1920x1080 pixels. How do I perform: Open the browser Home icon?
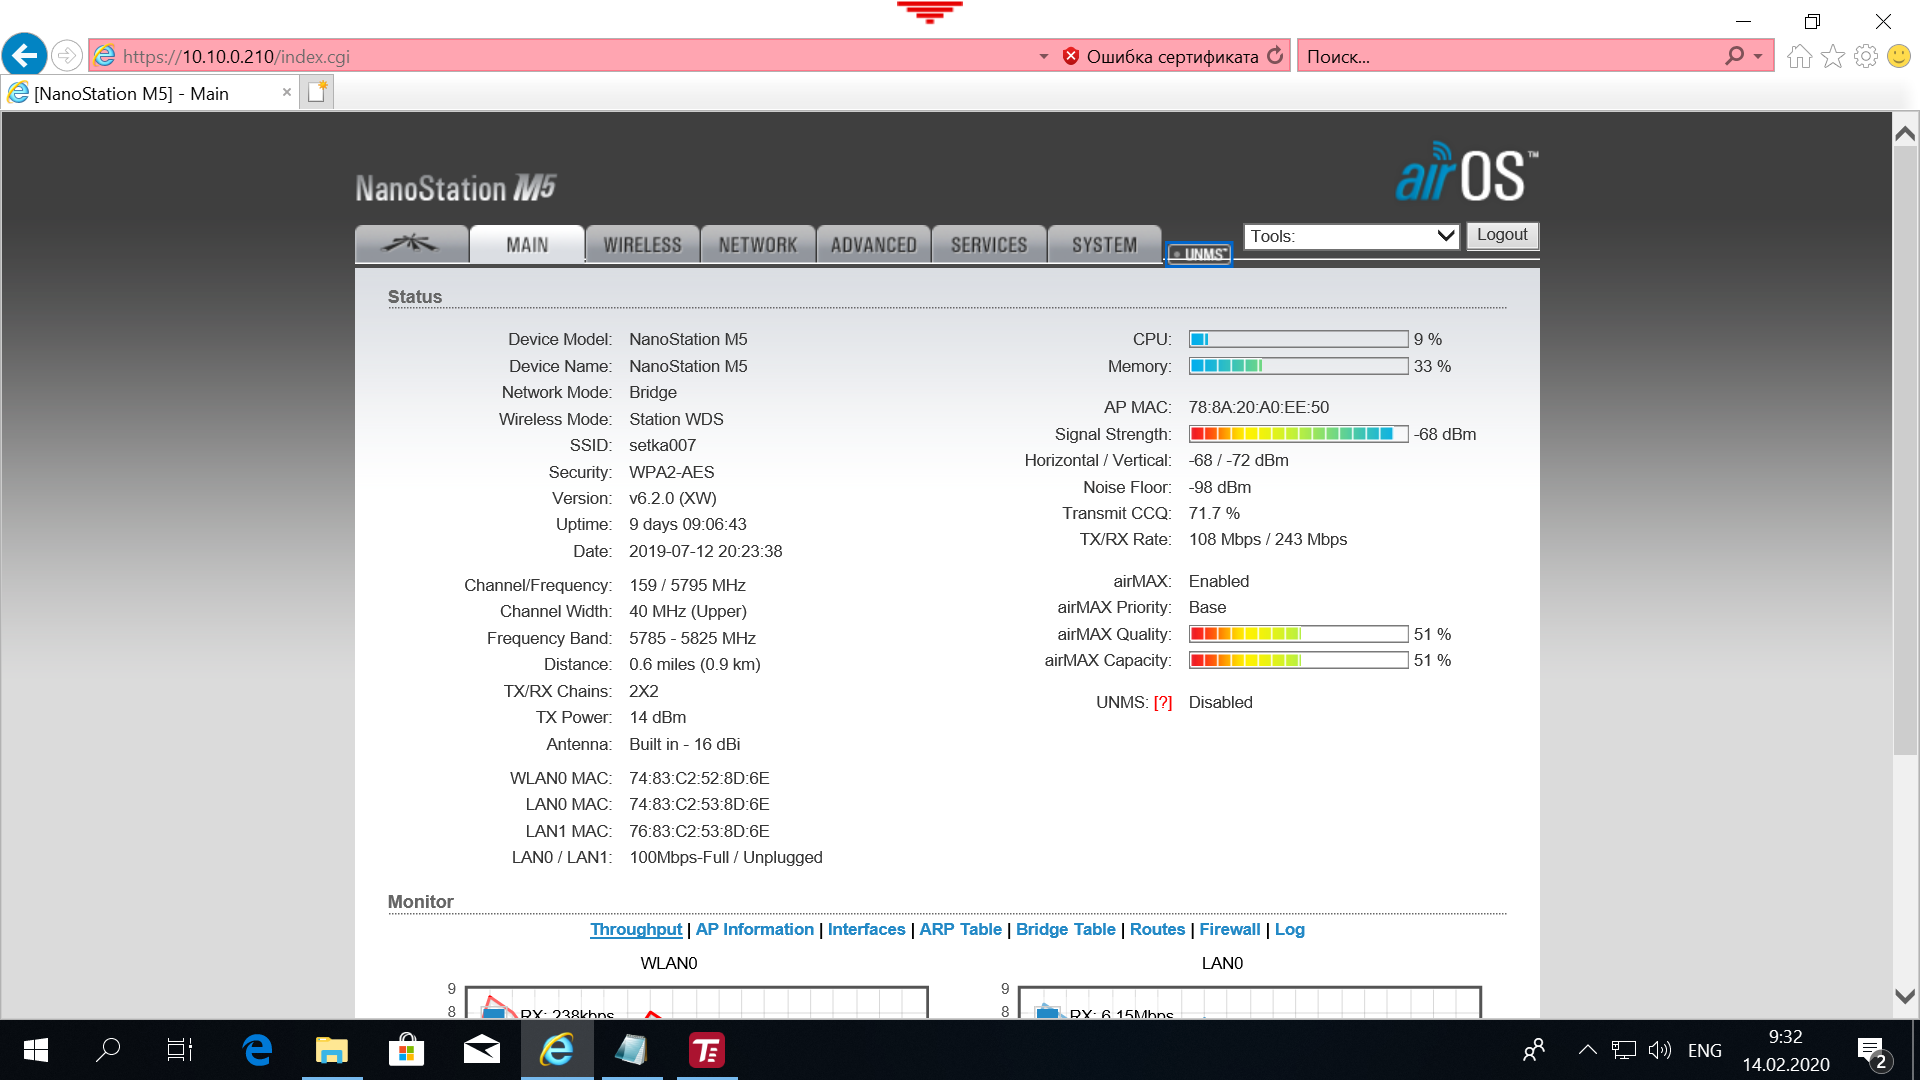[x=1799, y=56]
